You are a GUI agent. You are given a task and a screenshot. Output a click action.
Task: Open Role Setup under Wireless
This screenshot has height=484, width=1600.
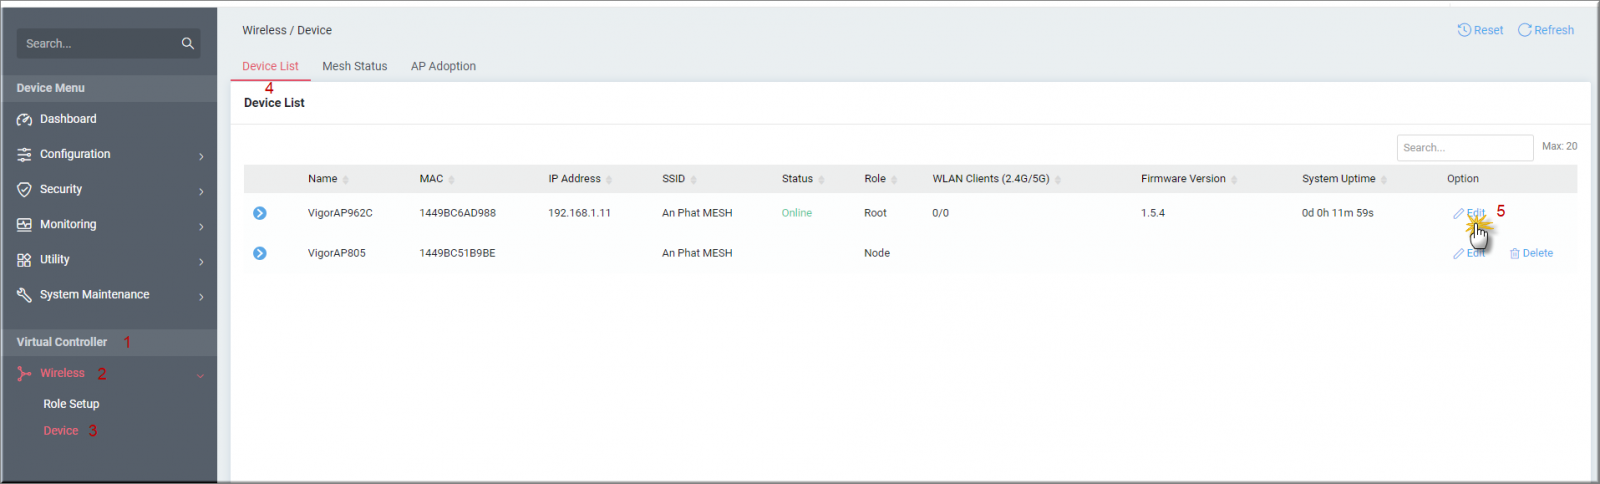click(71, 404)
